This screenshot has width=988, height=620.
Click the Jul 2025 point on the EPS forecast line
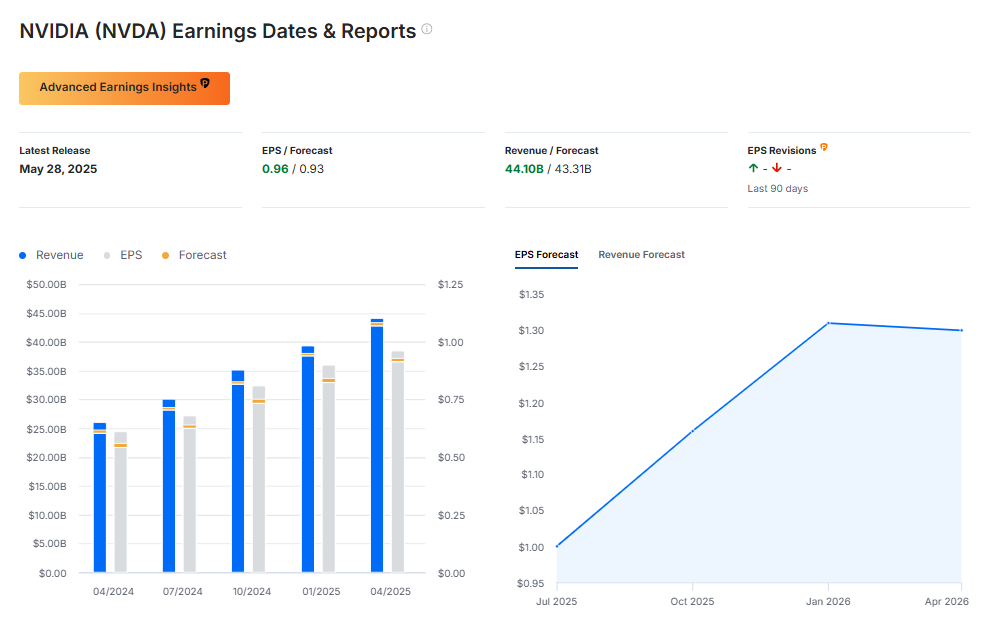pos(557,546)
